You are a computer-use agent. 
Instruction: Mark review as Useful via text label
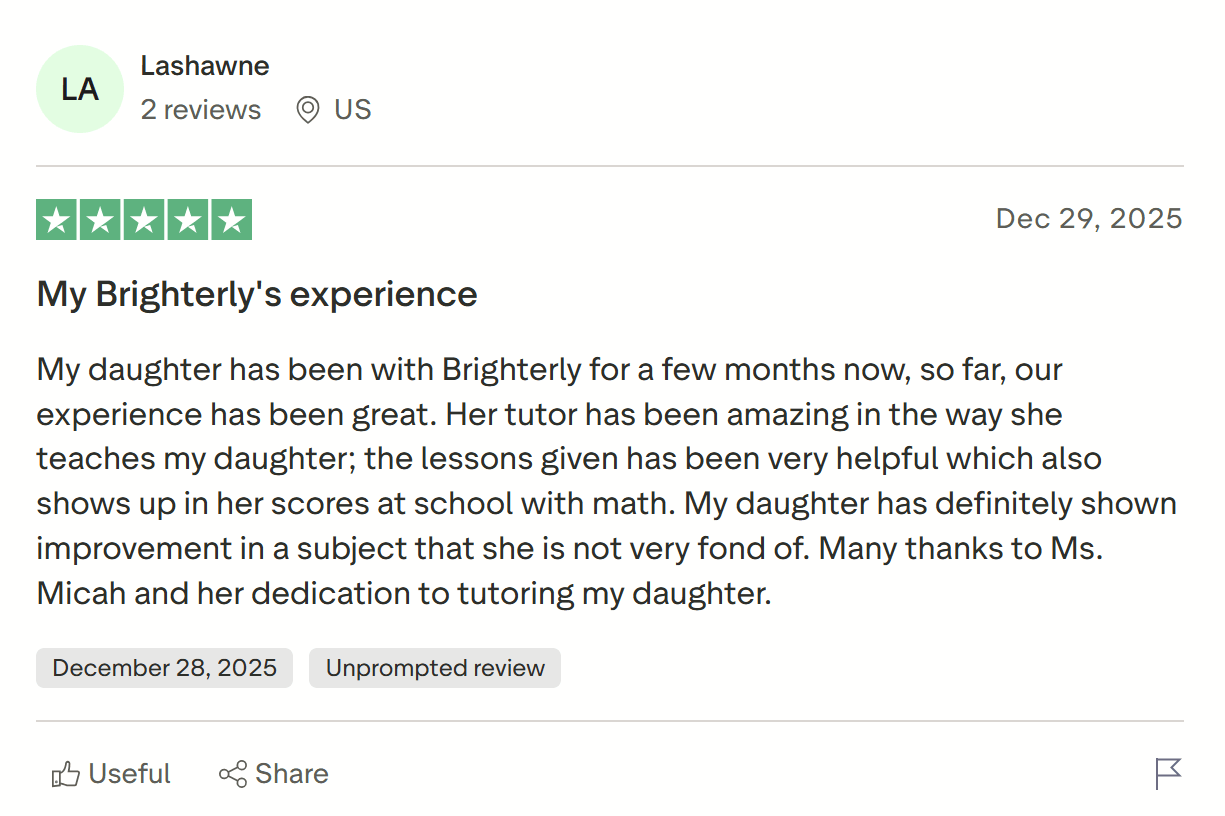130,774
